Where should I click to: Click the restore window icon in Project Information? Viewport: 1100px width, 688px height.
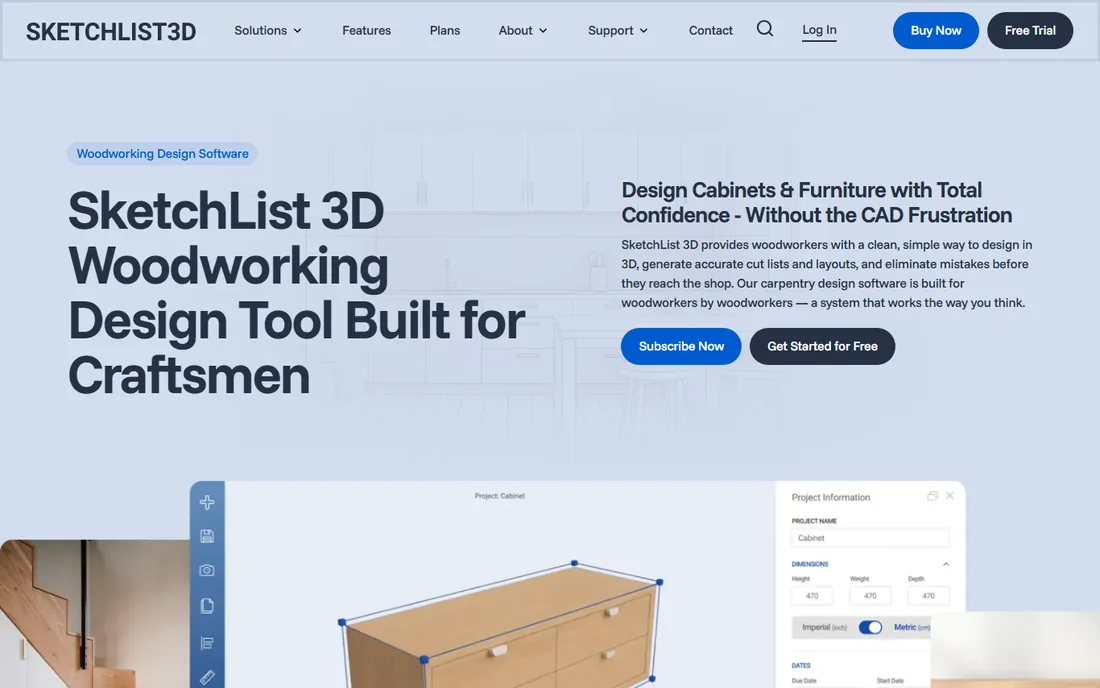(x=932, y=496)
